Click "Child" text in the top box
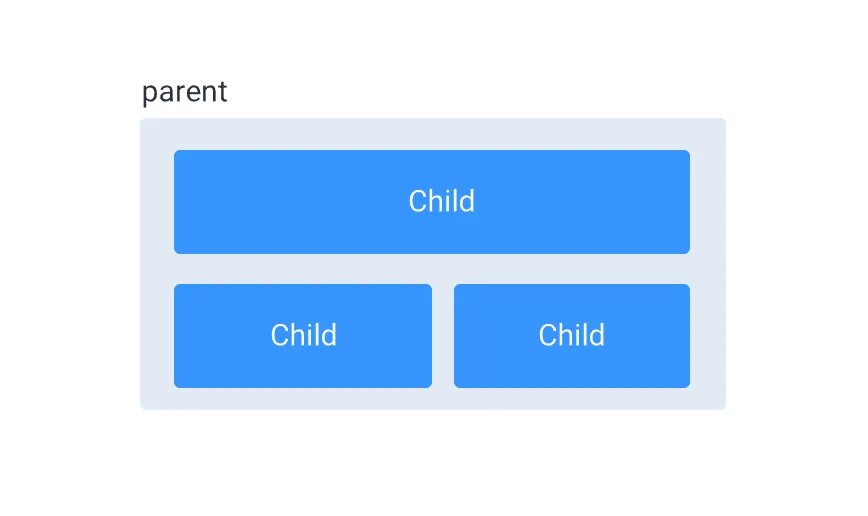The height and width of the screenshot is (516, 868). coord(441,201)
